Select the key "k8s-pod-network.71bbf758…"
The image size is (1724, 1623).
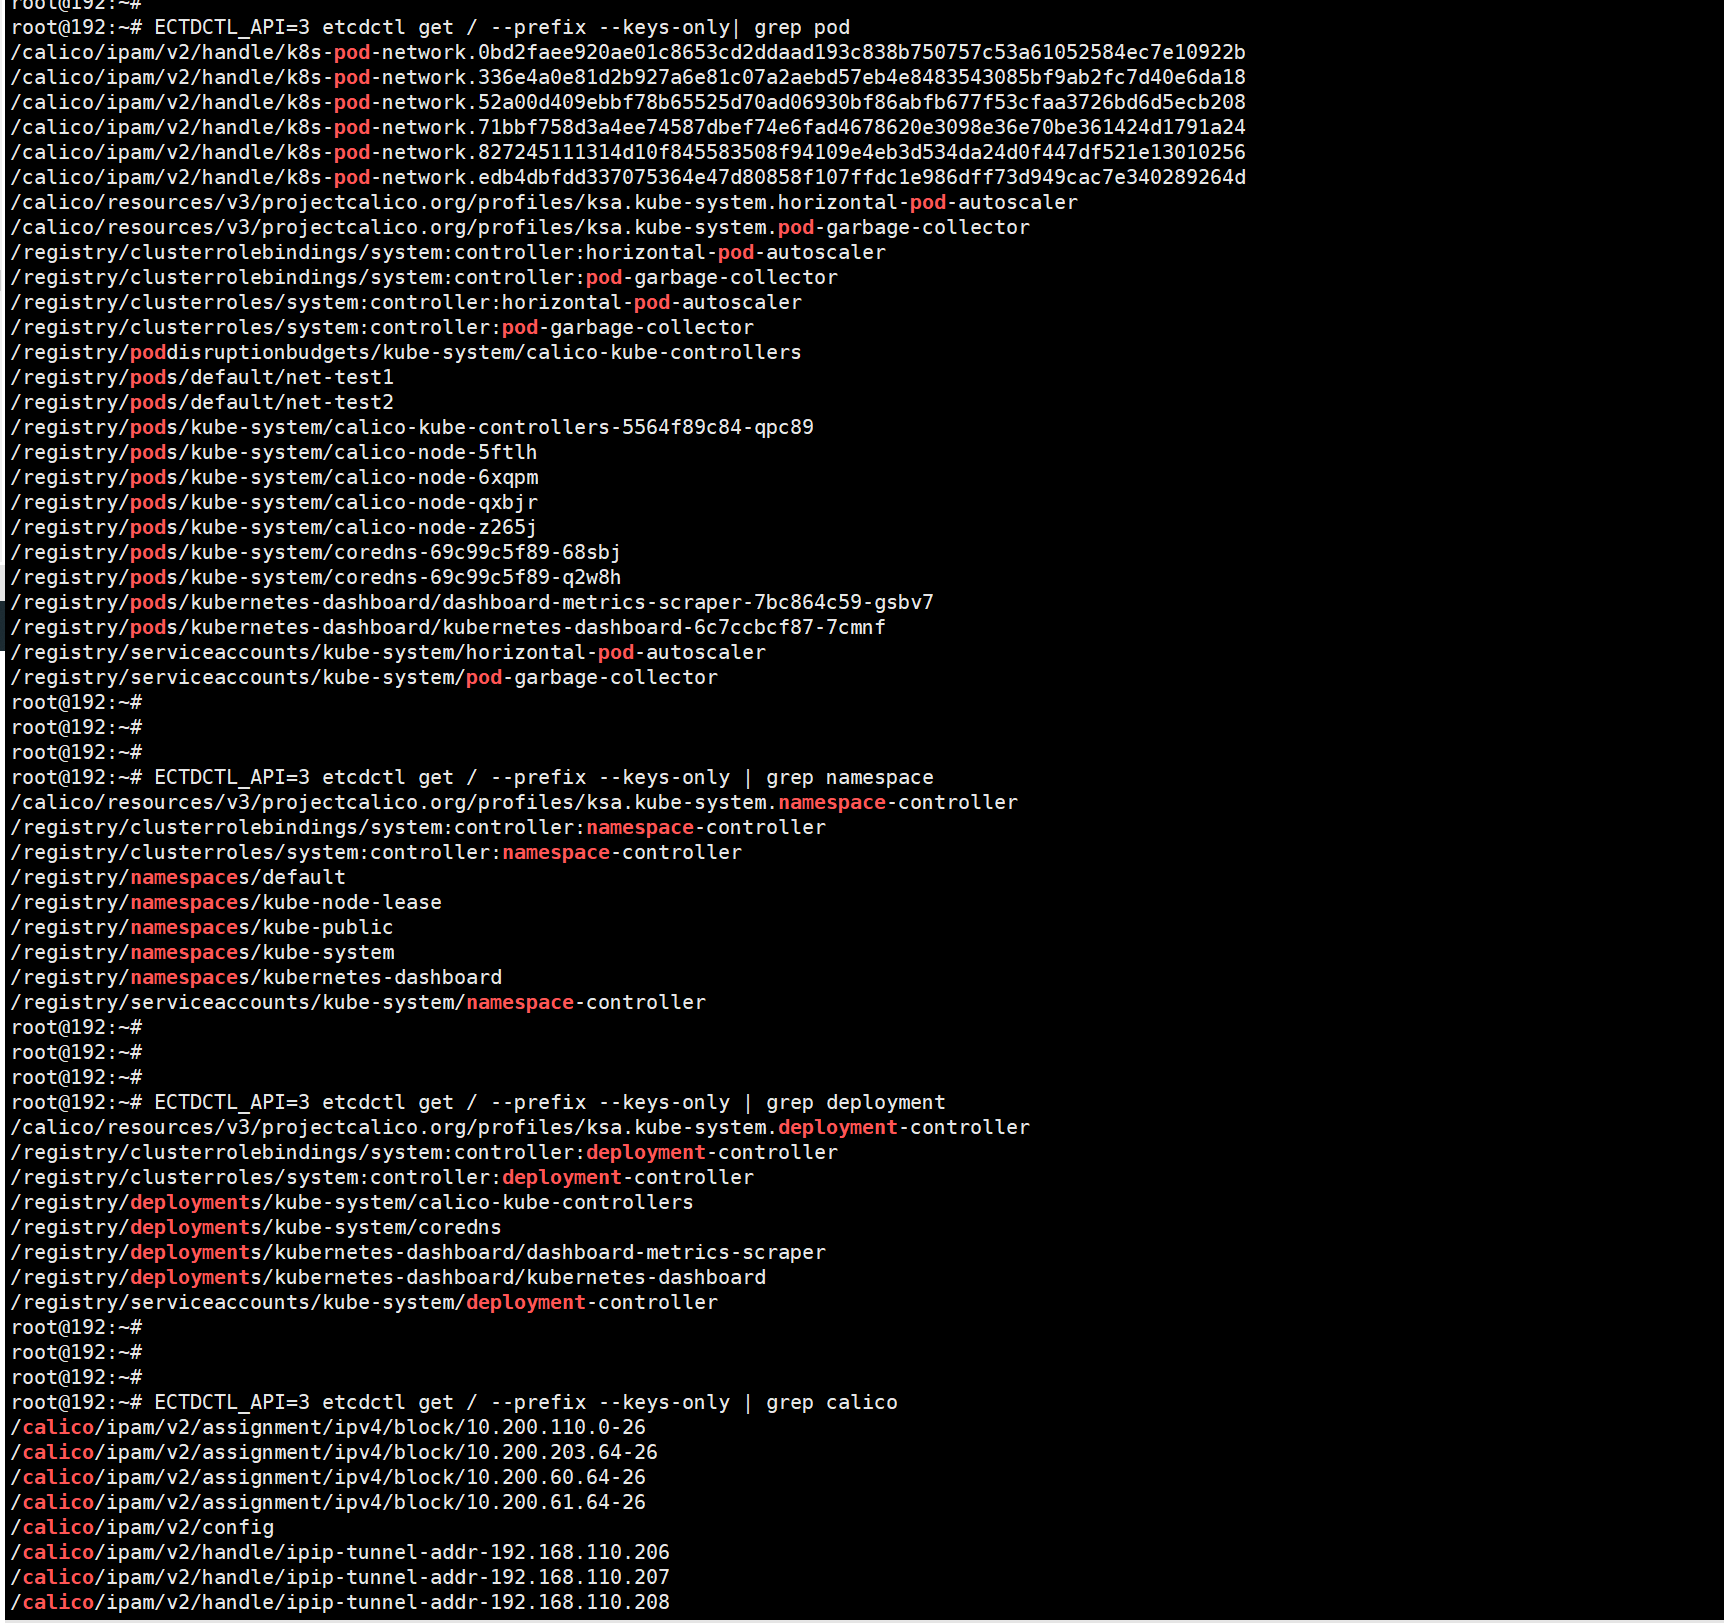(628, 127)
